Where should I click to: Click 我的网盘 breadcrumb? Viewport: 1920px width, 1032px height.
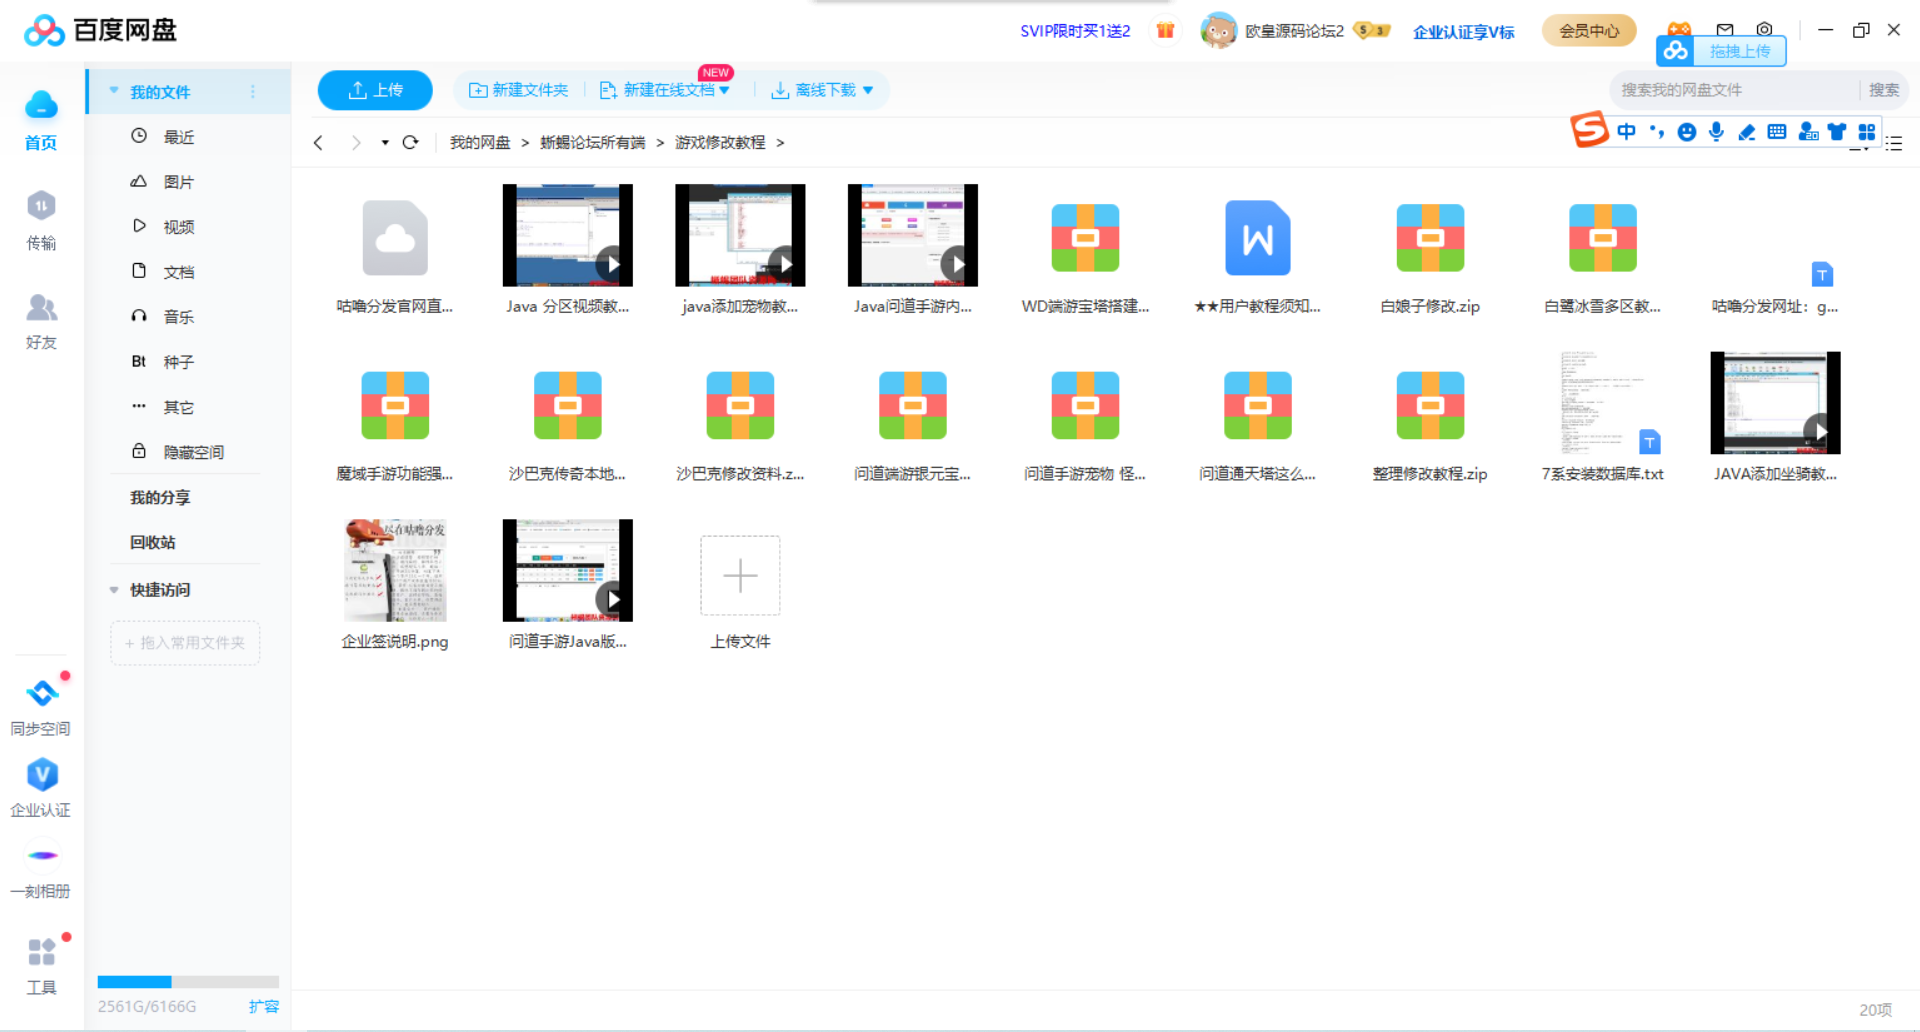(480, 143)
